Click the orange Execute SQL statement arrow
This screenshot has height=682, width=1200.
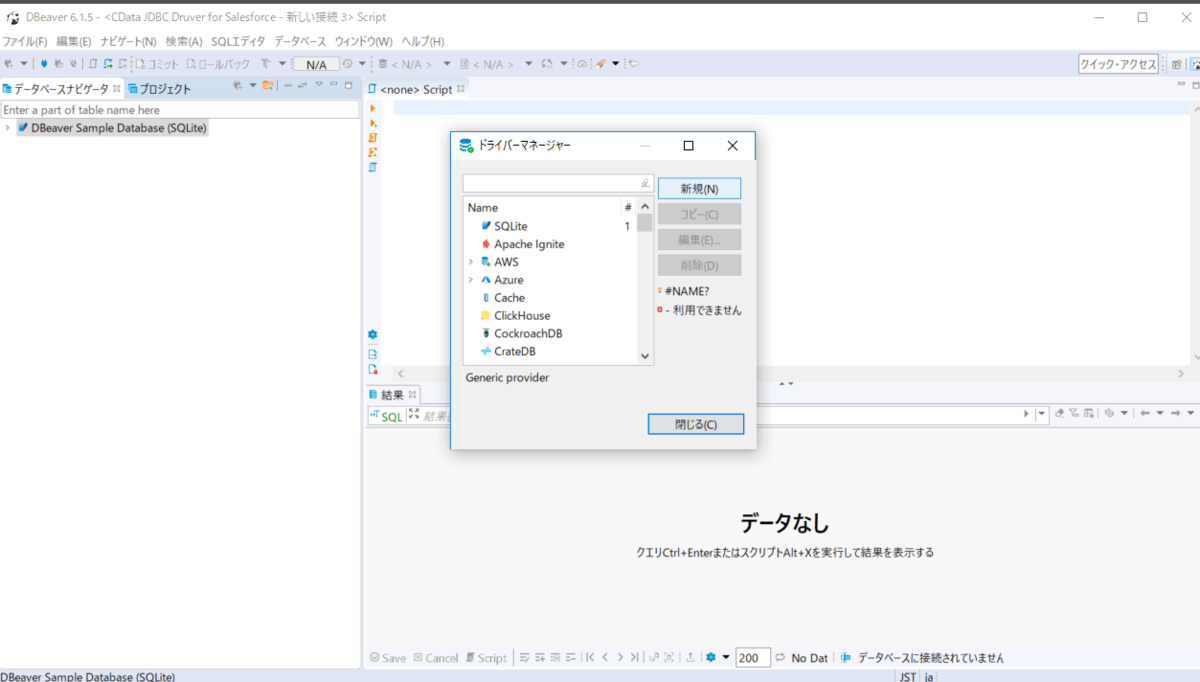click(x=373, y=107)
